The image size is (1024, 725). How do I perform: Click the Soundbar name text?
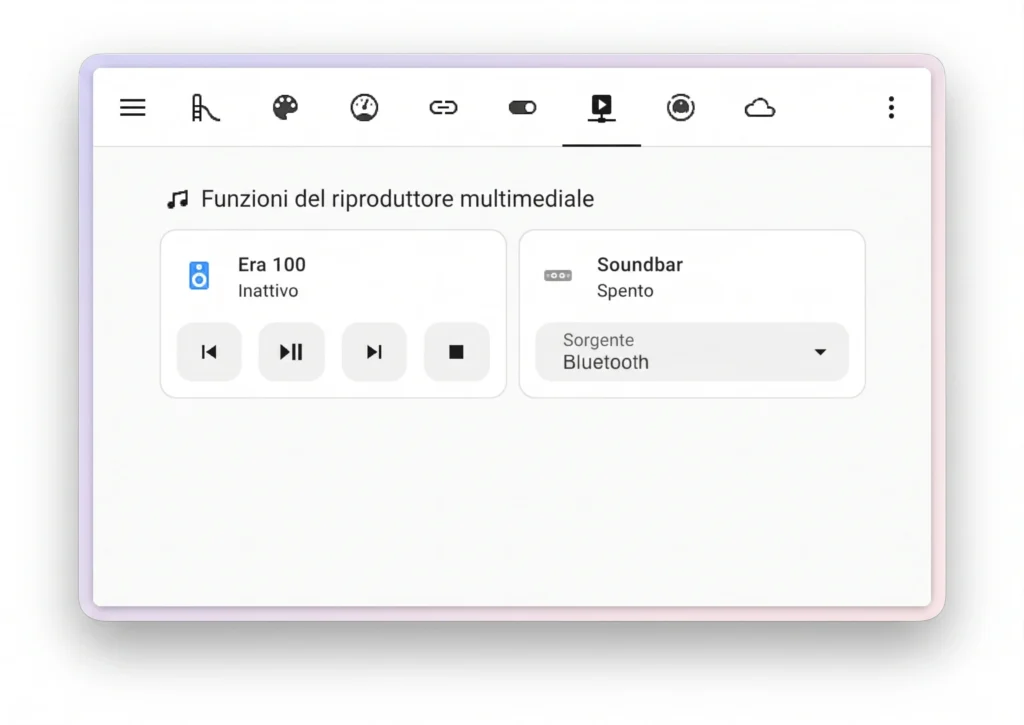[640, 265]
